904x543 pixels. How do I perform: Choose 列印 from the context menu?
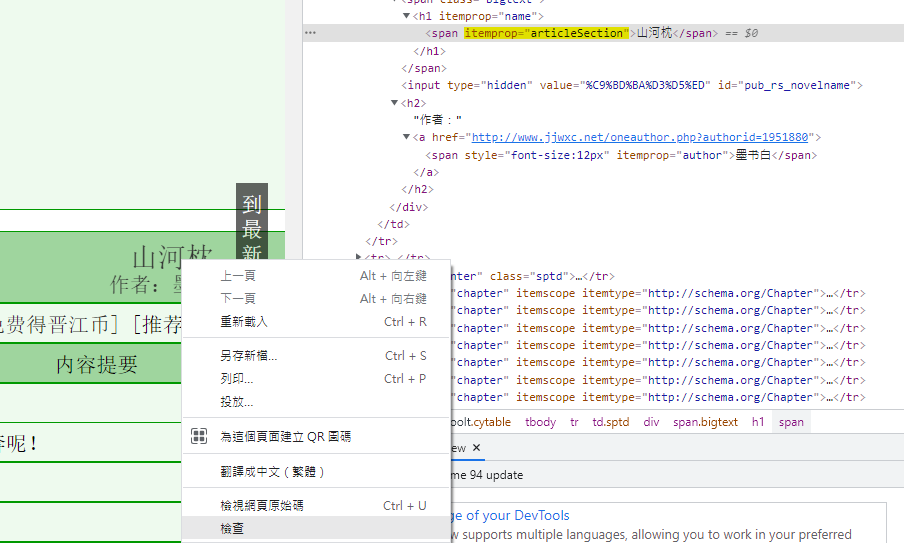pyautogui.click(x=316, y=379)
